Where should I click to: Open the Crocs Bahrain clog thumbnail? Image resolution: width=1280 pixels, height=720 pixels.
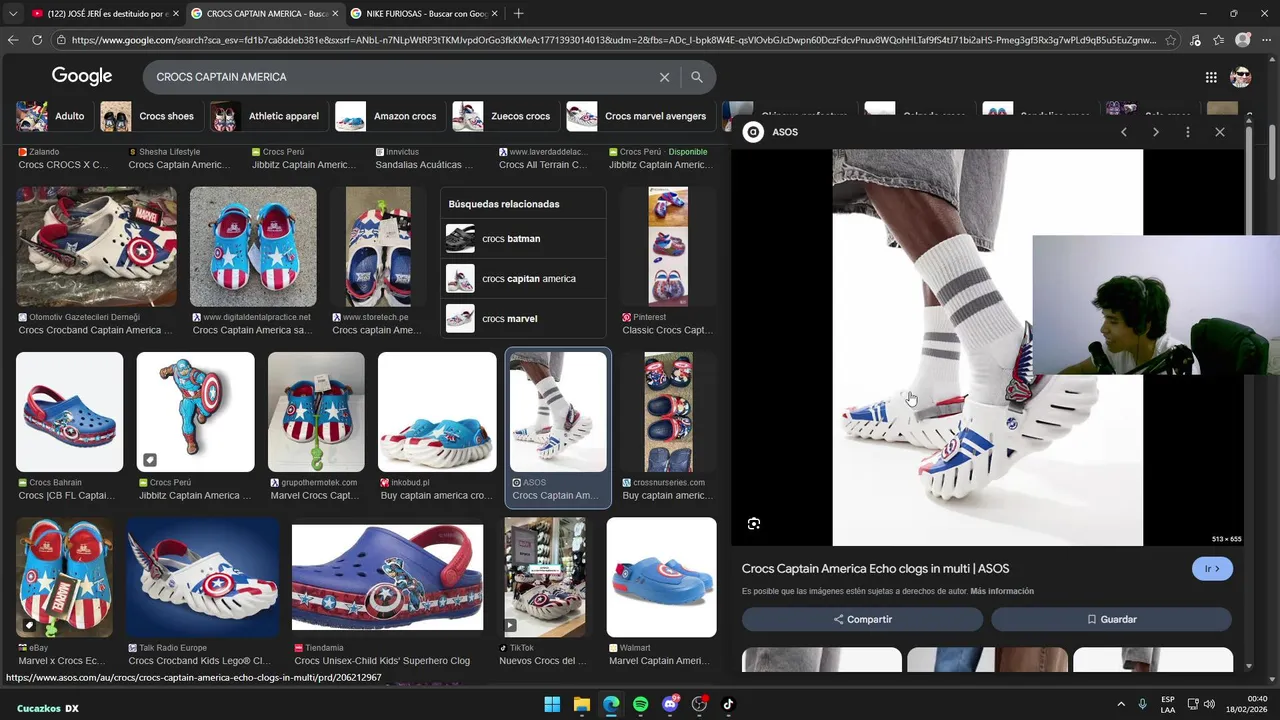pyautogui.click(x=69, y=412)
